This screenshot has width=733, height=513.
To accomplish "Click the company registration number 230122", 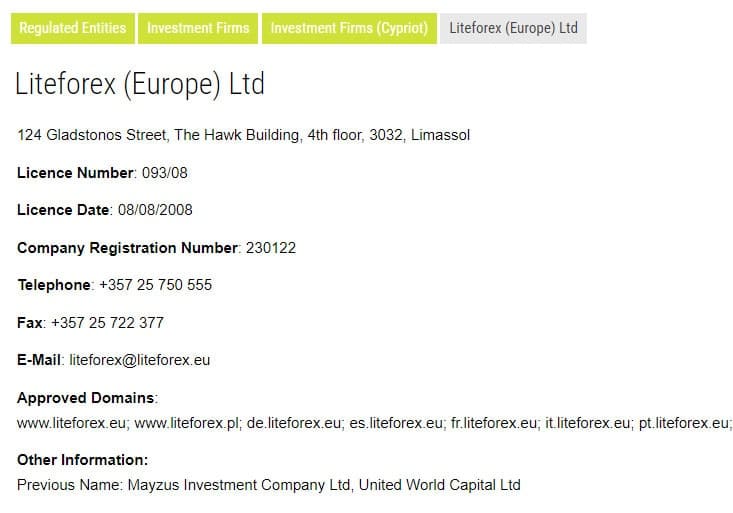I will coord(271,247).
